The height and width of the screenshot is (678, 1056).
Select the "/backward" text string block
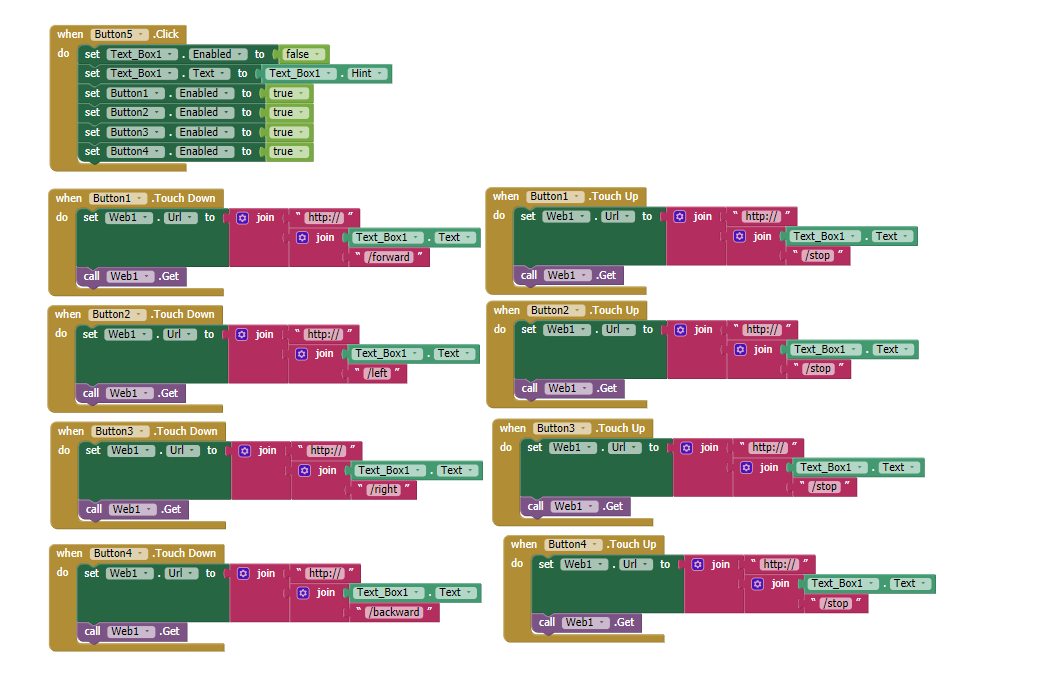394,612
